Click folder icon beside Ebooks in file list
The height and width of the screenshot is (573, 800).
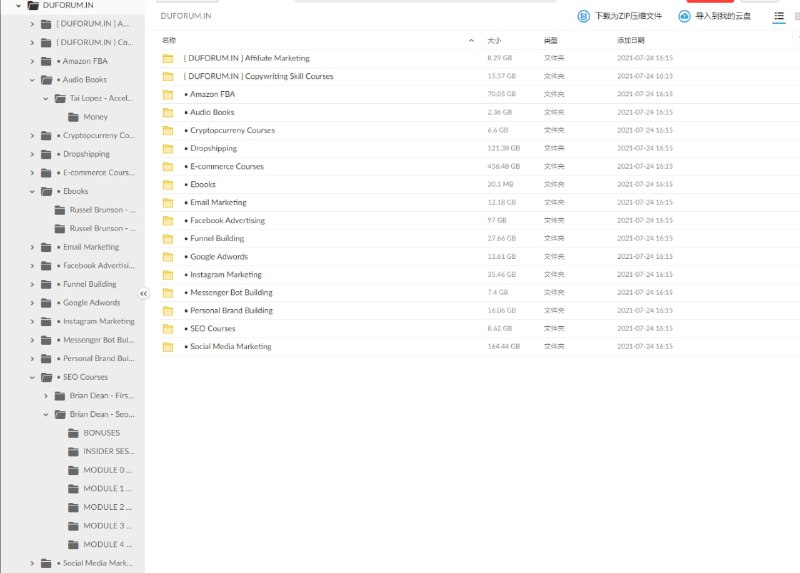tap(168, 185)
